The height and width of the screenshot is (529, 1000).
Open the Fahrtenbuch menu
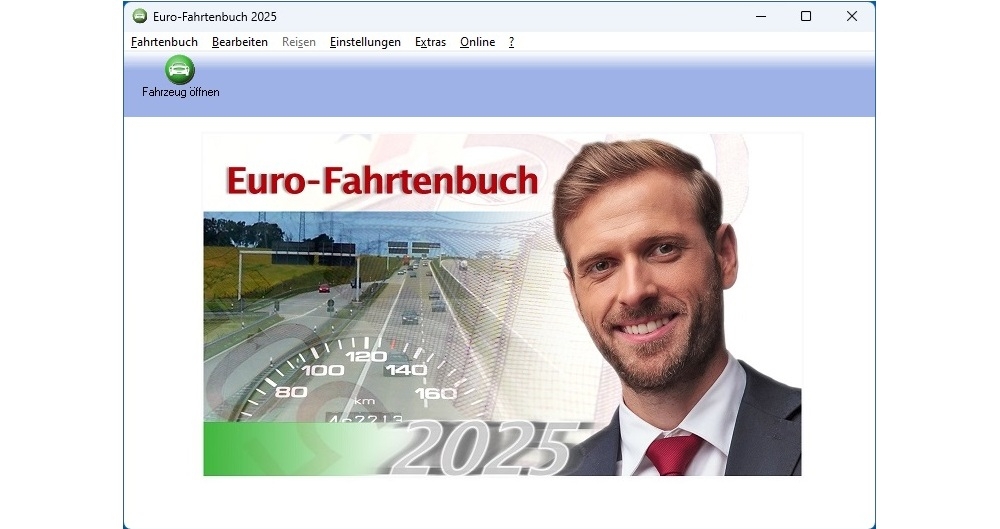[x=164, y=42]
